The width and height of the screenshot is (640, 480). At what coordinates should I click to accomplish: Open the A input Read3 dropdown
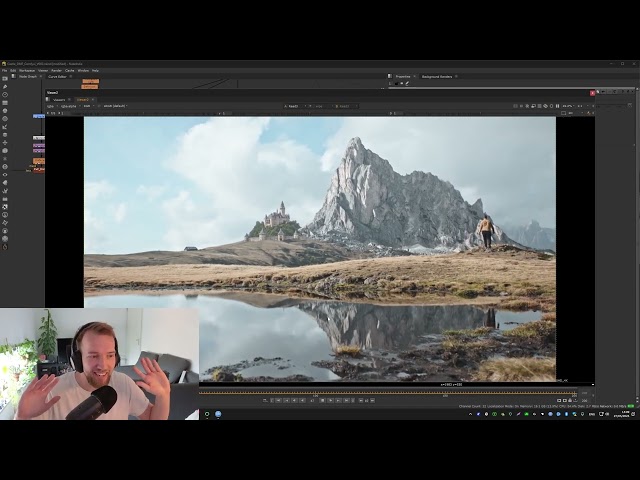click(x=295, y=106)
